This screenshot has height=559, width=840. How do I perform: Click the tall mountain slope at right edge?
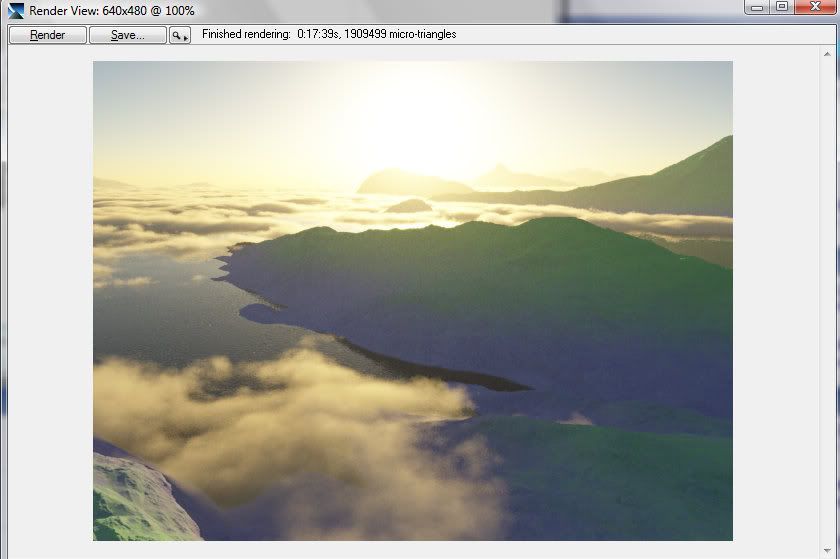(x=690, y=180)
